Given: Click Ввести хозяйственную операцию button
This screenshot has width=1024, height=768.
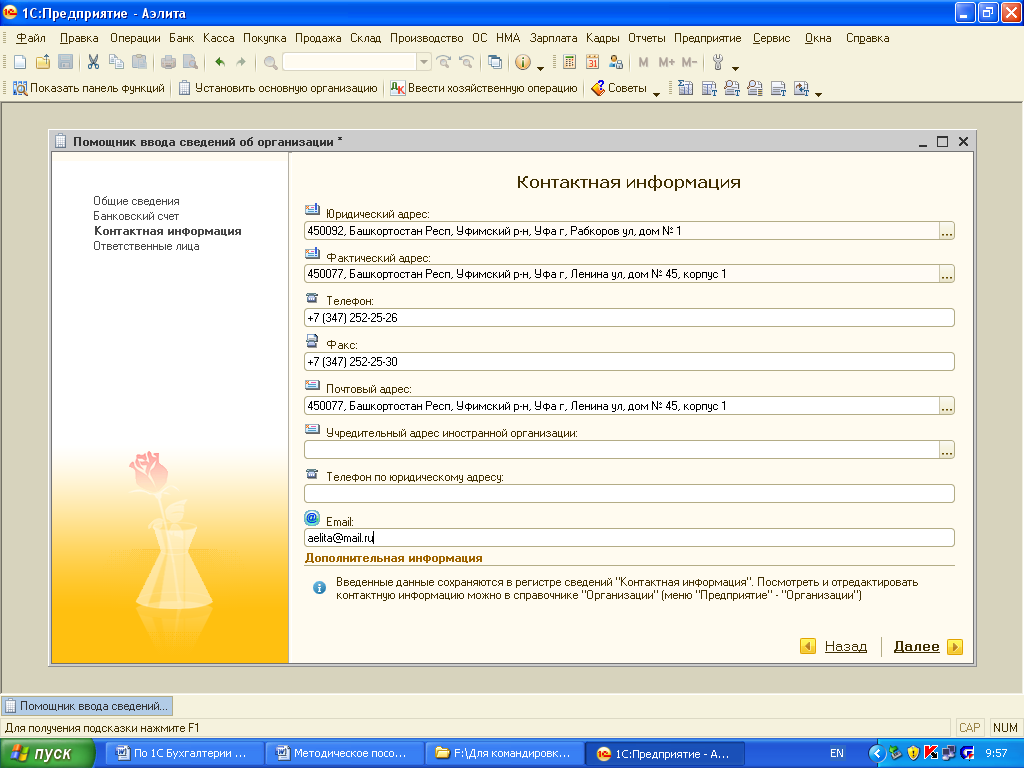Looking at the screenshot, I should (484, 88).
